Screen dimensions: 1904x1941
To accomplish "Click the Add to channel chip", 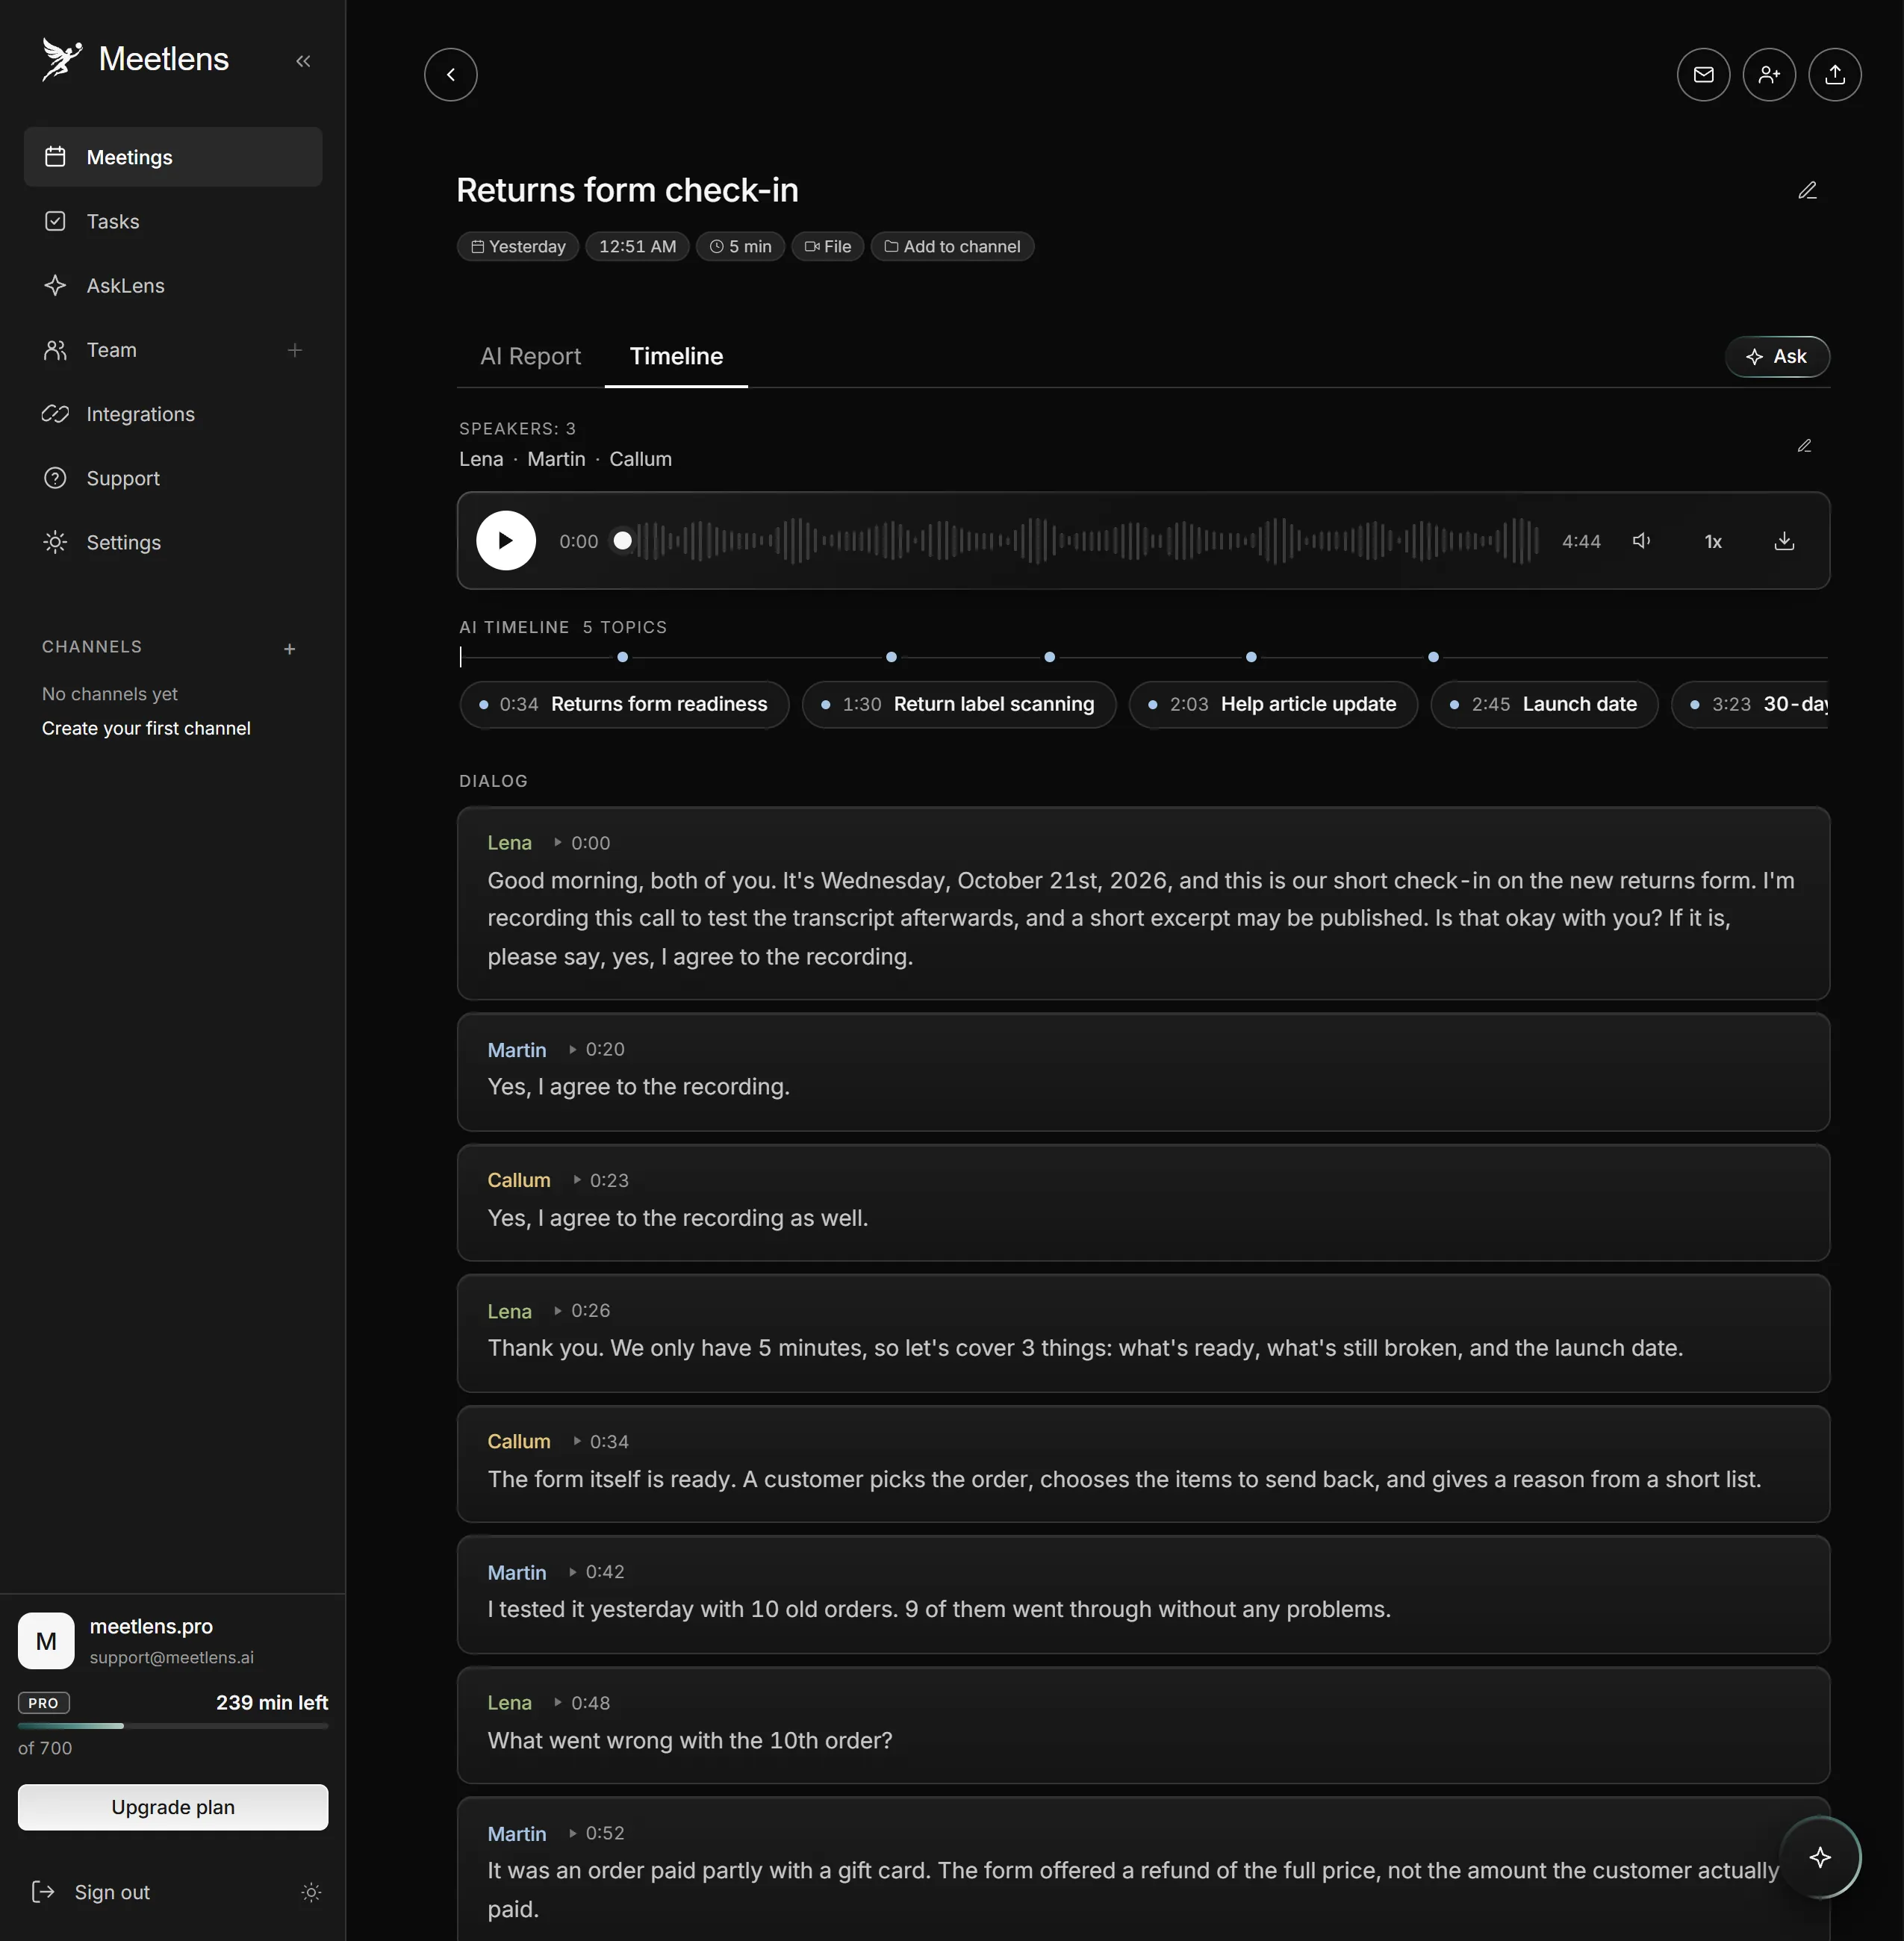I will [952, 246].
